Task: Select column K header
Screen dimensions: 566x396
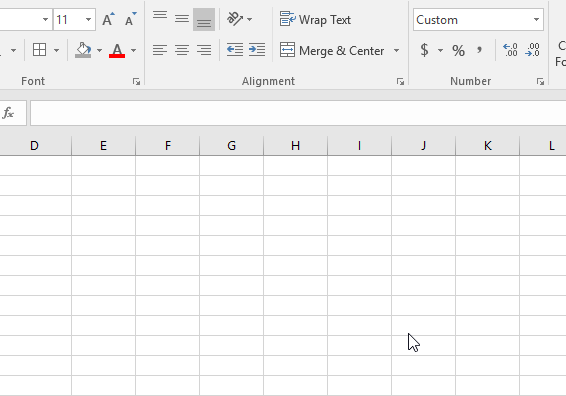Action: [488, 146]
